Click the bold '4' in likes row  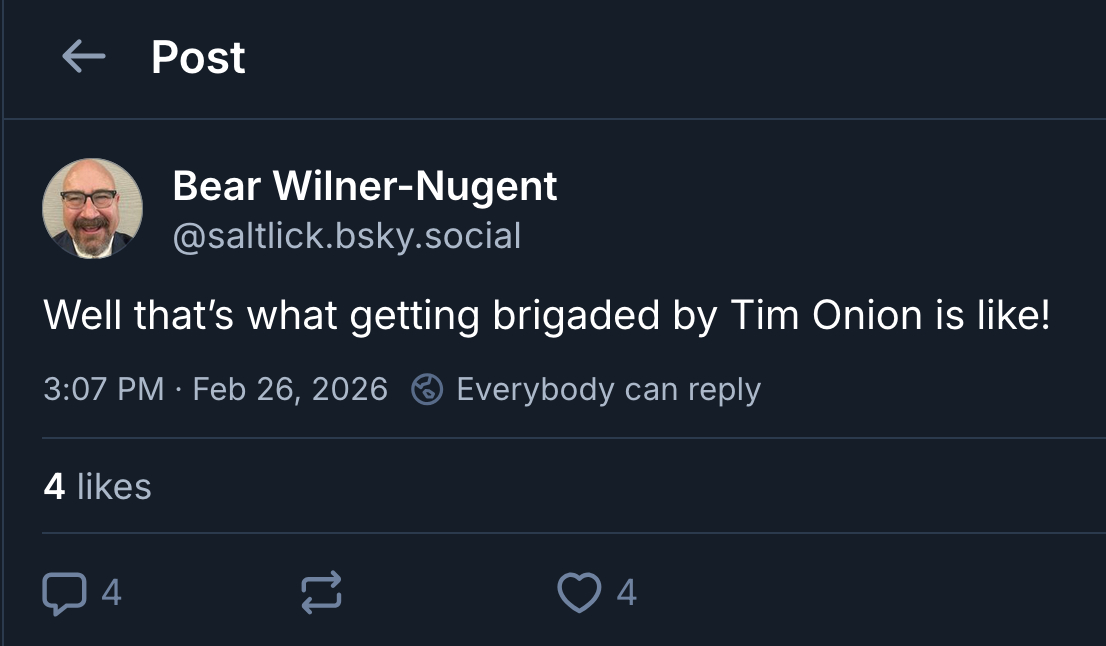55,486
